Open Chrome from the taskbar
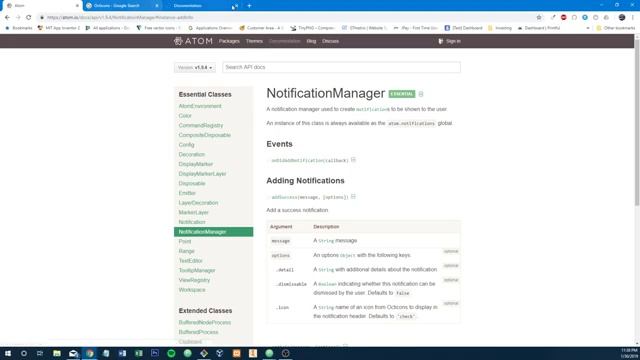This screenshot has height=360, width=640. point(89,353)
